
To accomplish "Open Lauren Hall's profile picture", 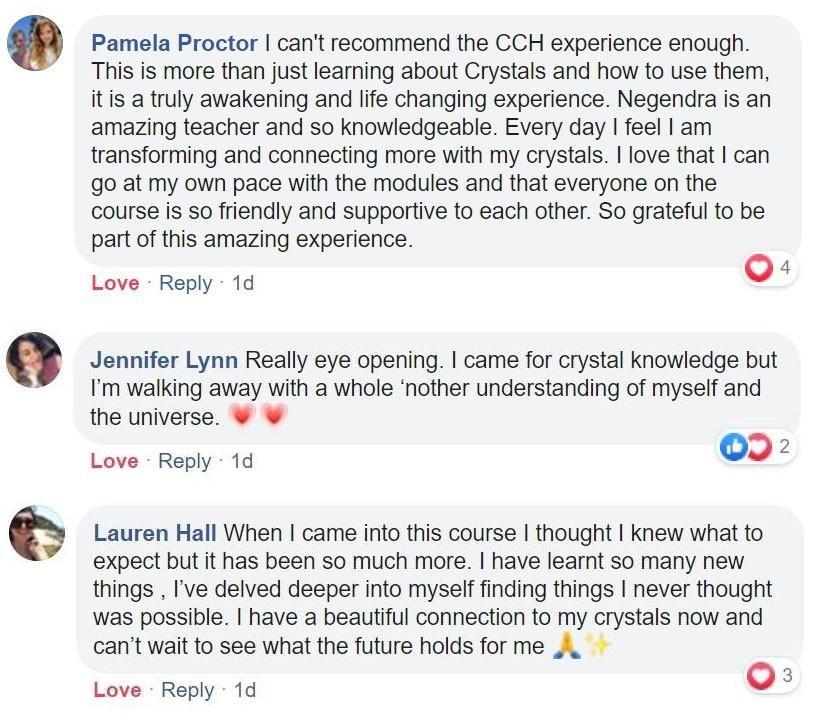I will tap(35, 532).
